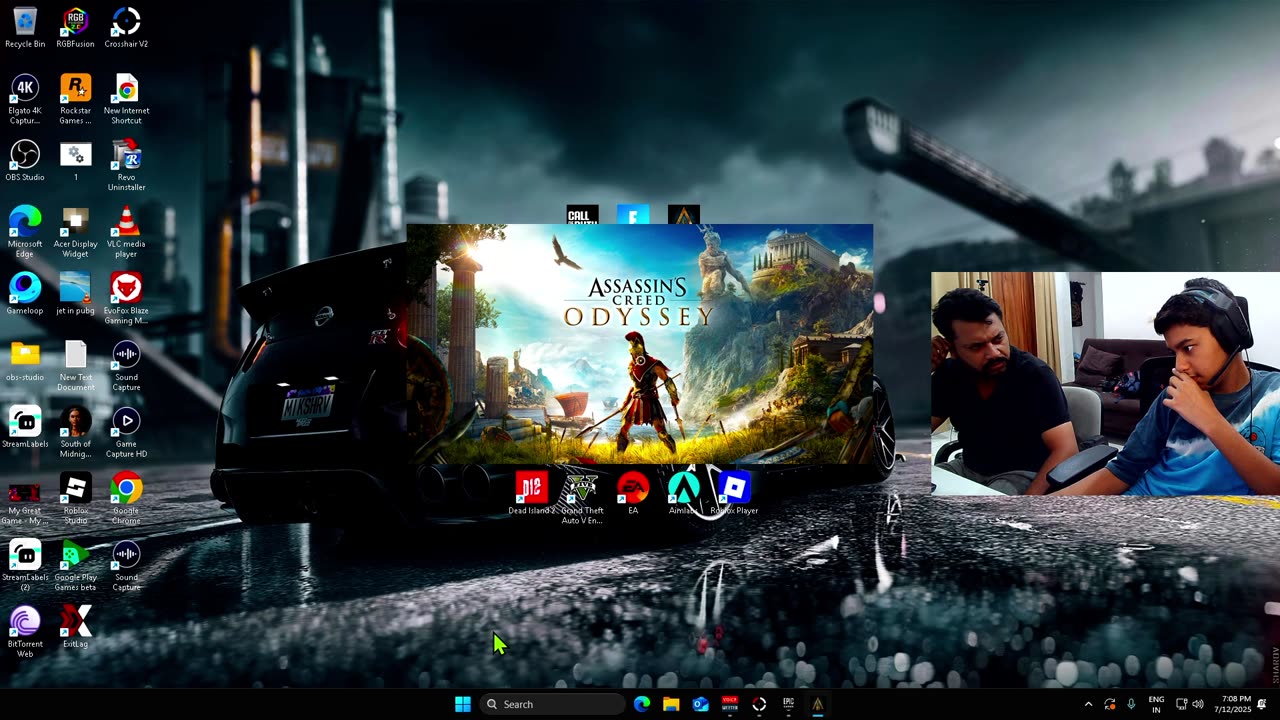Open the Gameloop desktop shortcut

25,294
